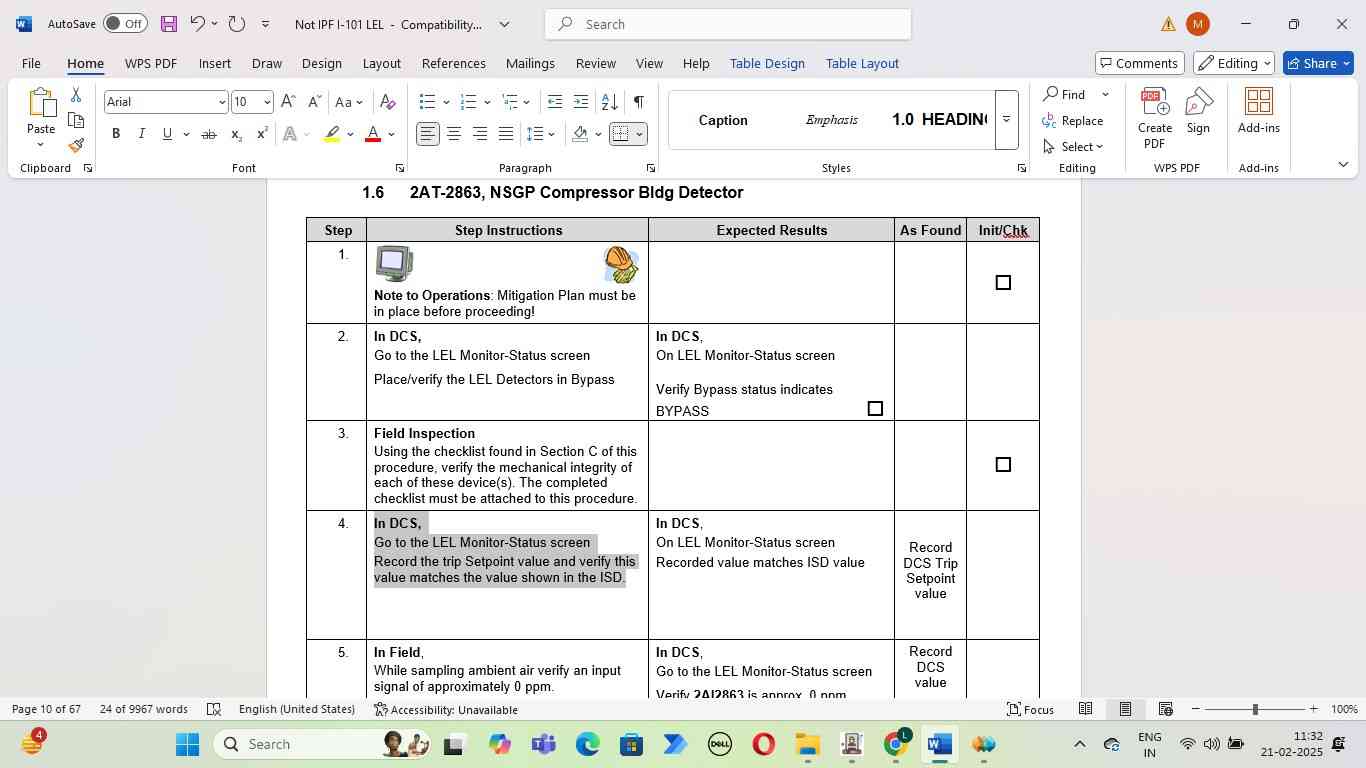Expand the Styles gallery more arrow

pos(1006,120)
